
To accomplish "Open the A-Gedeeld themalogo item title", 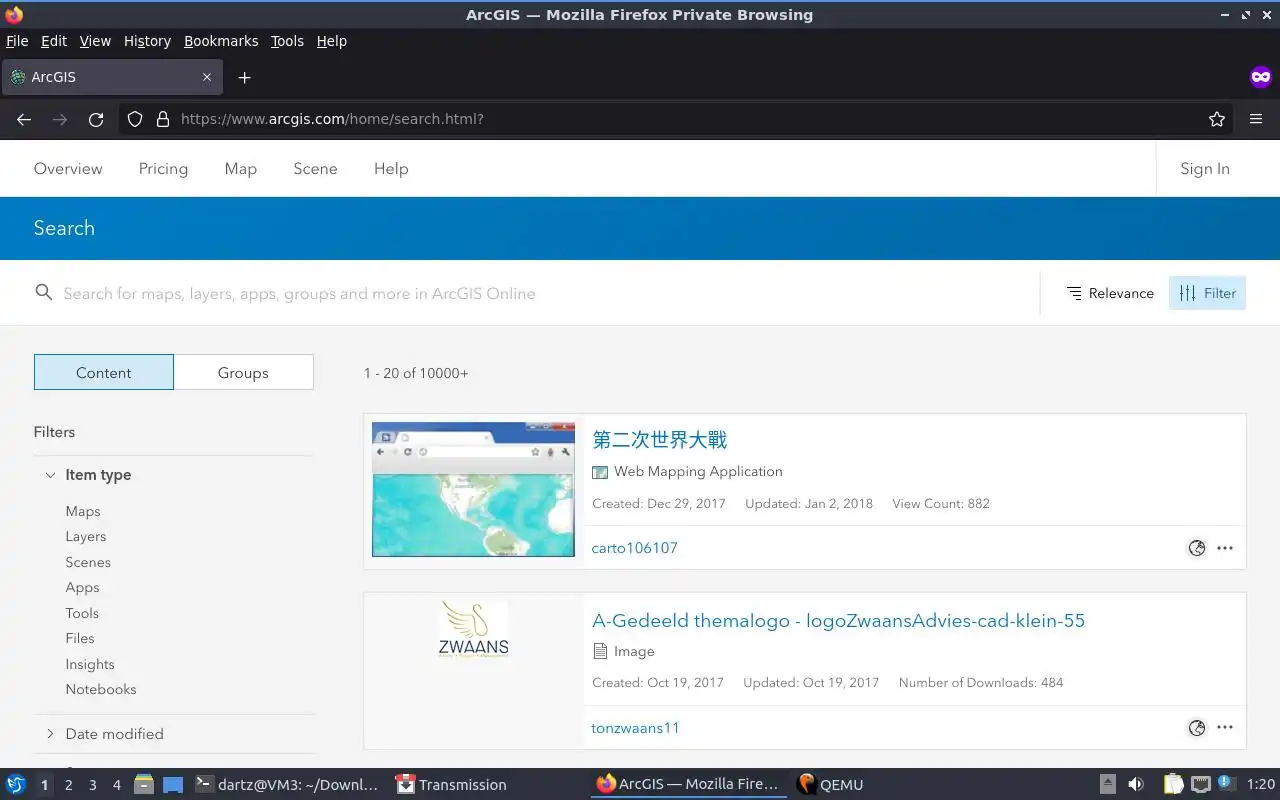I will click(x=838, y=621).
